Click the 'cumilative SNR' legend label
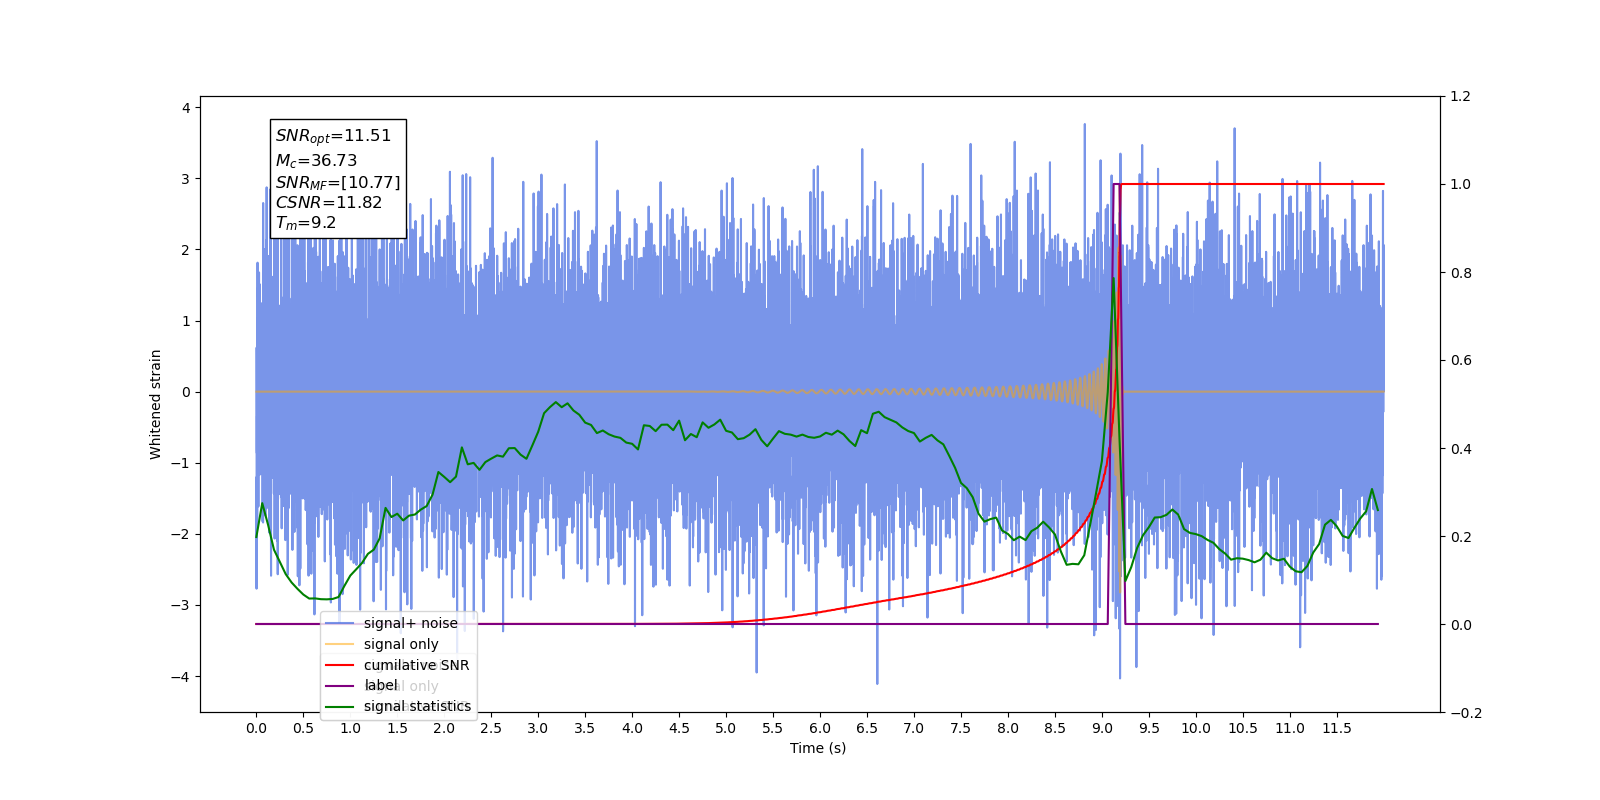This screenshot has width=1600, height=800. click(x=416, y=665)
